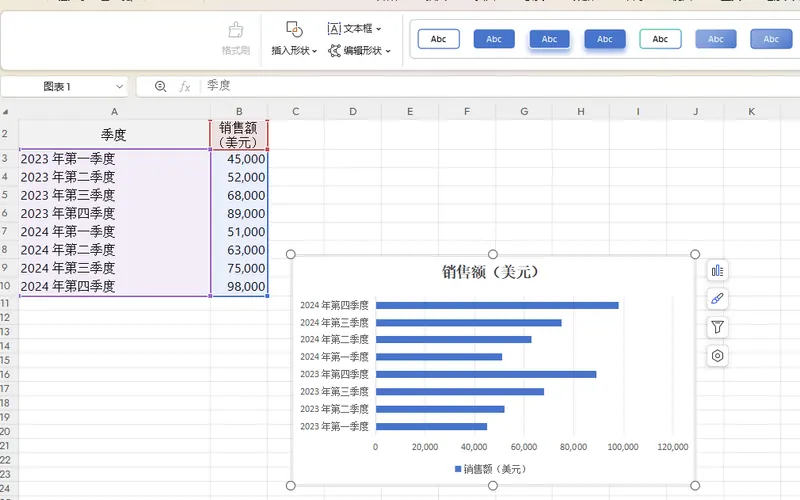
Task: Click the chart title 销售额（美元）
Action: [491, 272]
